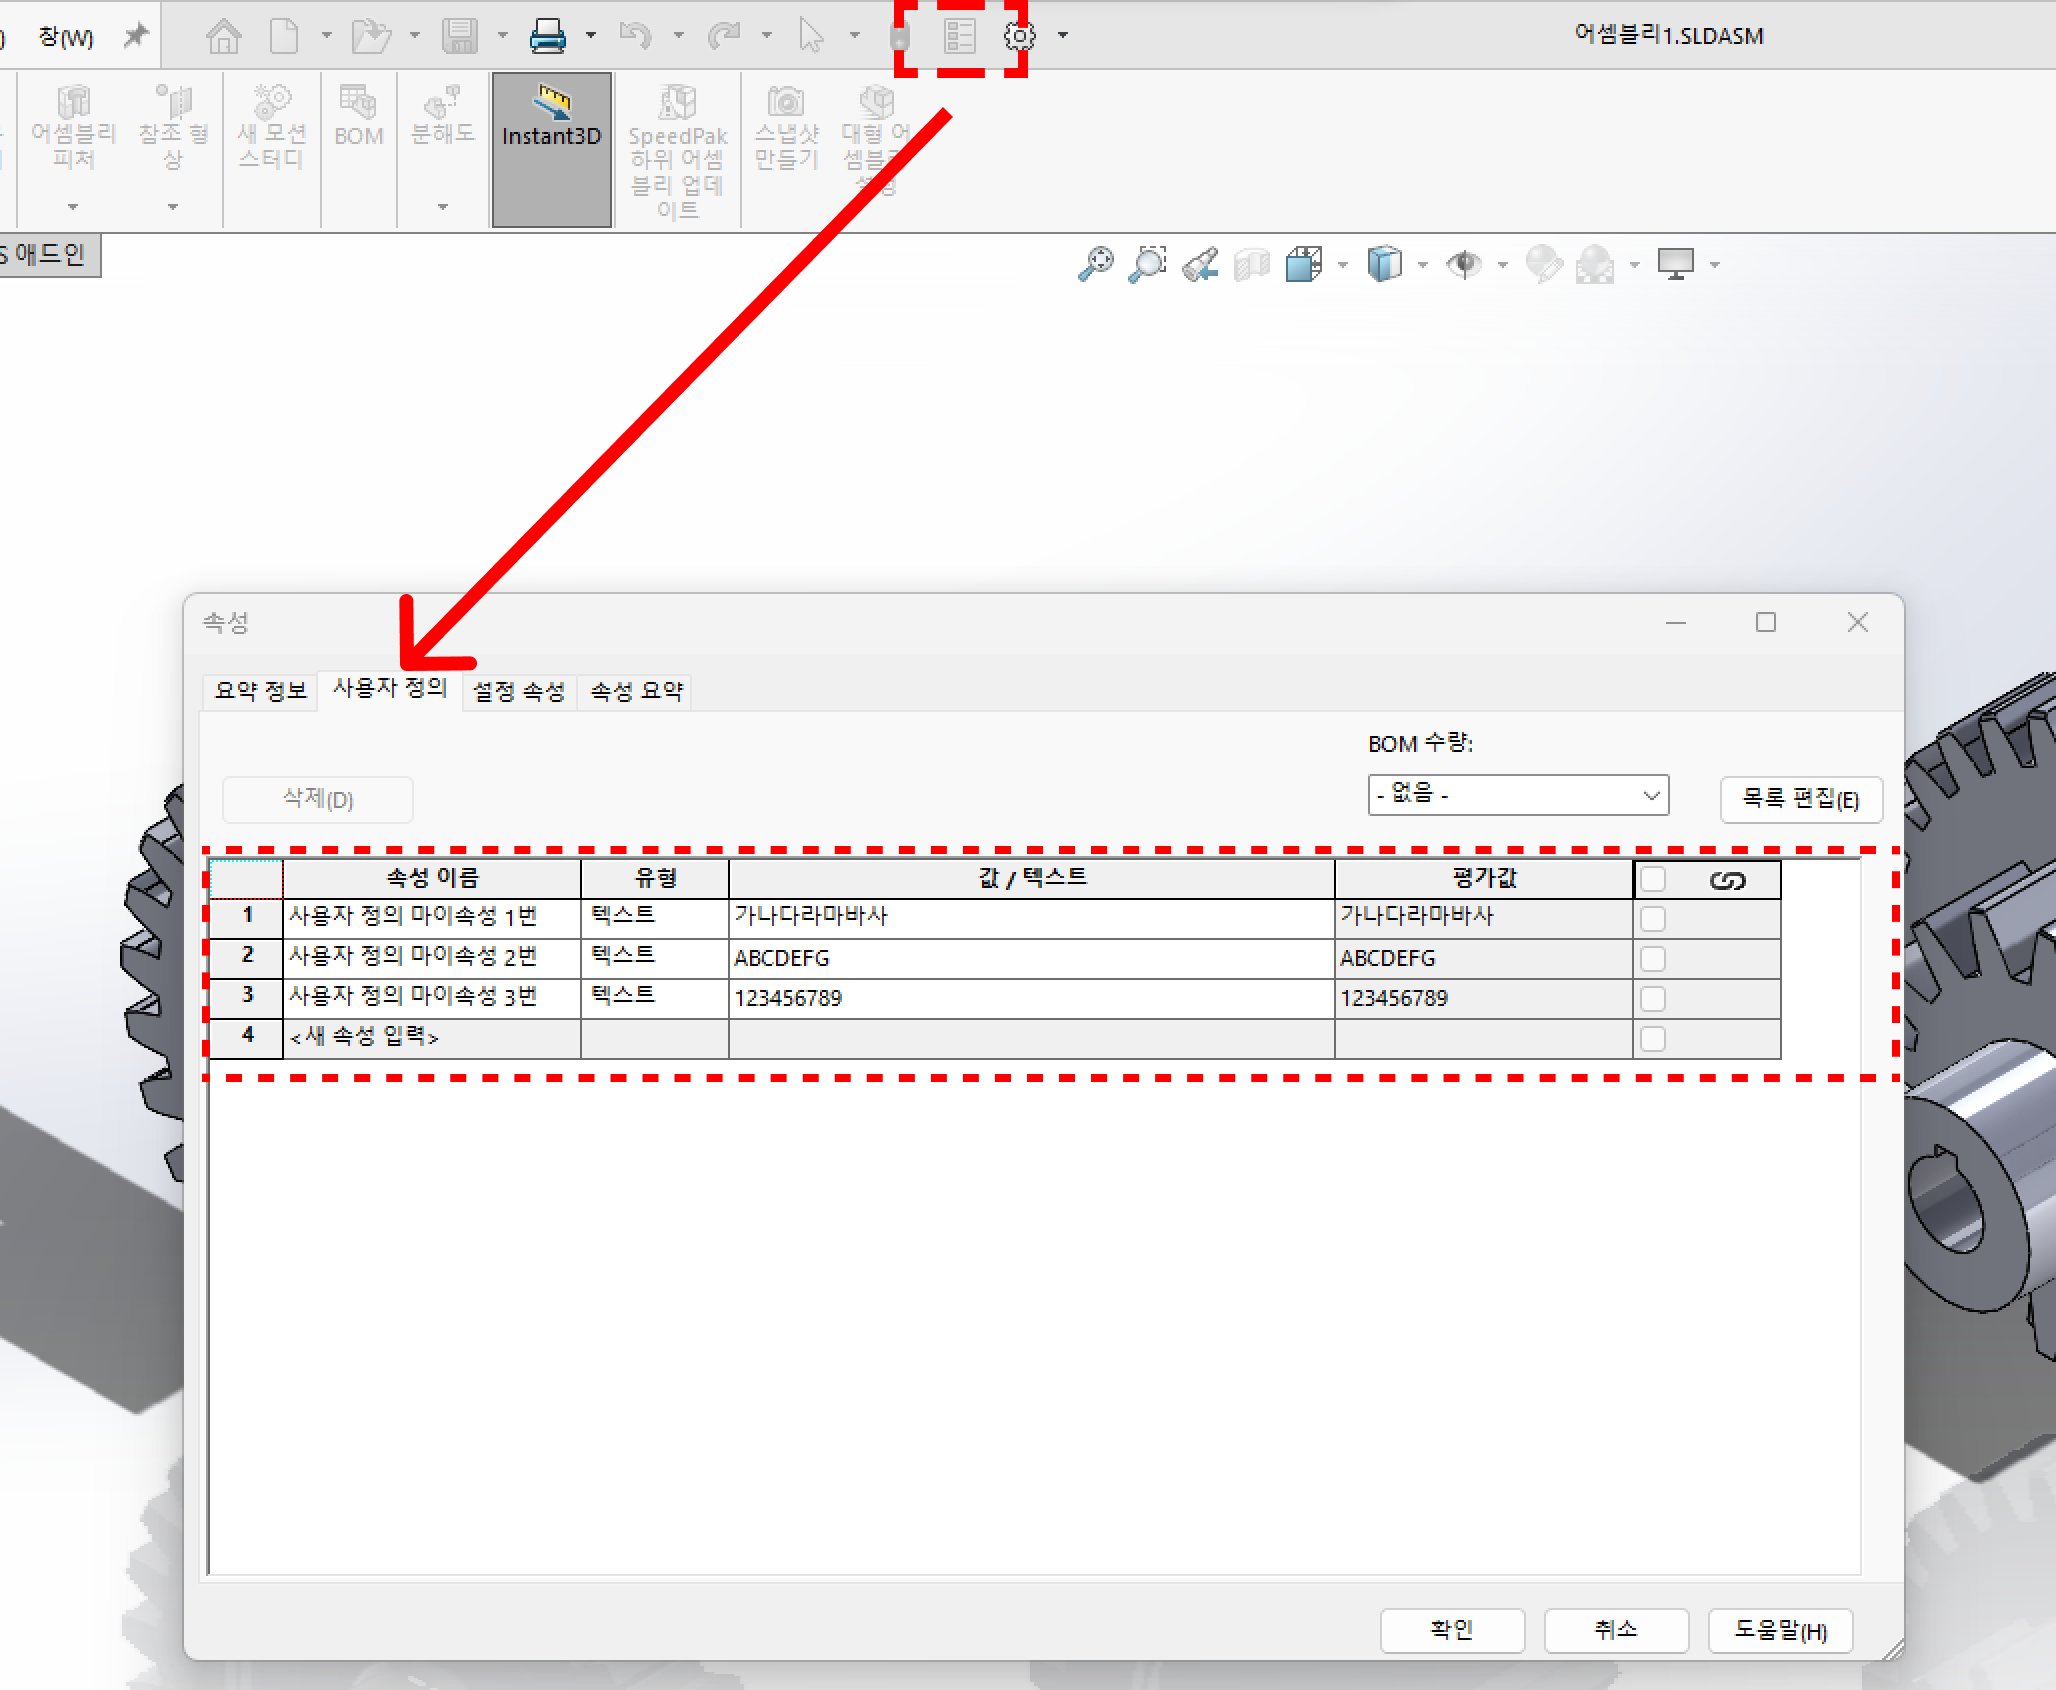The width and height of the screenshot is (2056, 1690).
Task: Check link box for row 1 property
Action: (1653, 919)
